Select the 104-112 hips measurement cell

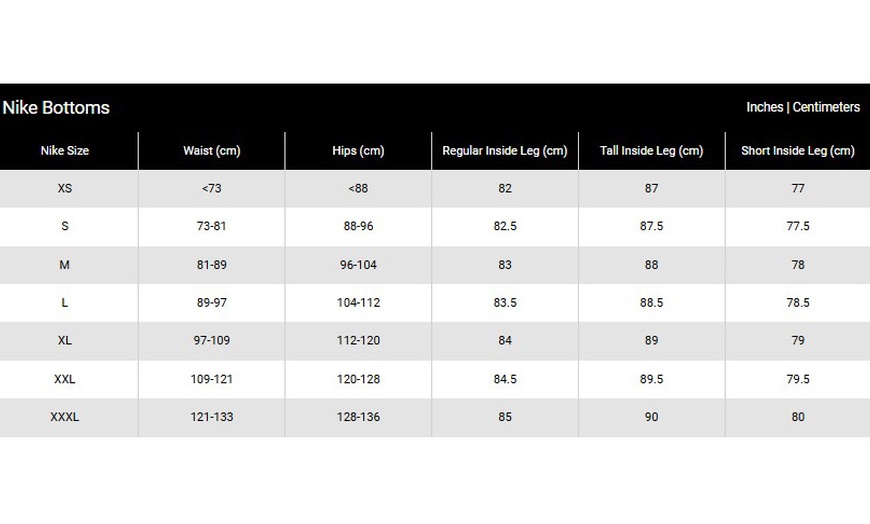pyautogui.click(x=358, y=302)
